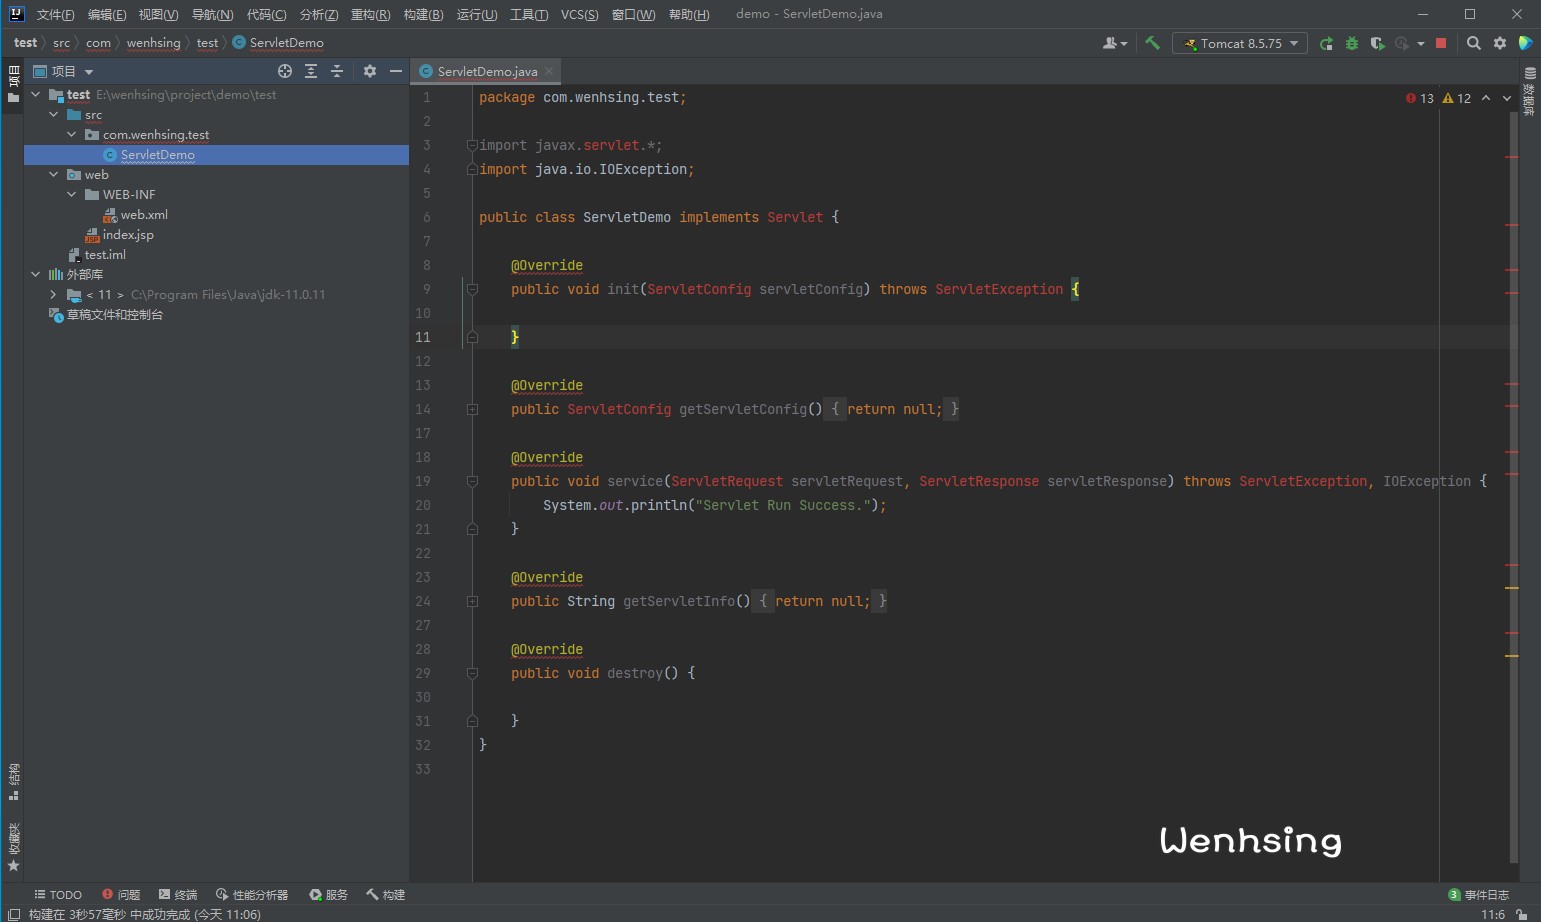Open the 导航(N) menu
1541x922 pixels.
(x=212, y=14)
